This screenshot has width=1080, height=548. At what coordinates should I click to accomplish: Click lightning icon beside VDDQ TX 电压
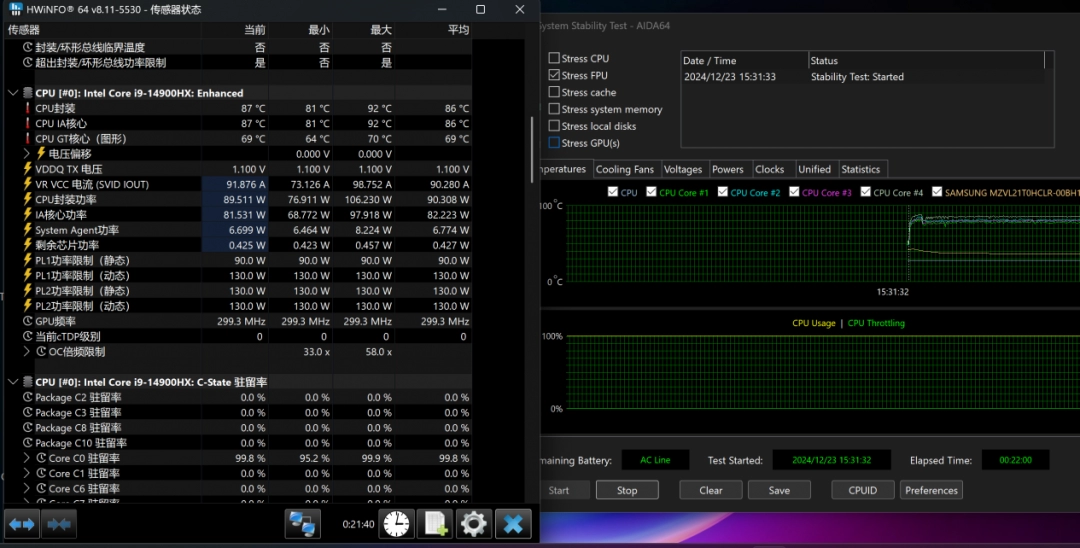click(28, 169)
